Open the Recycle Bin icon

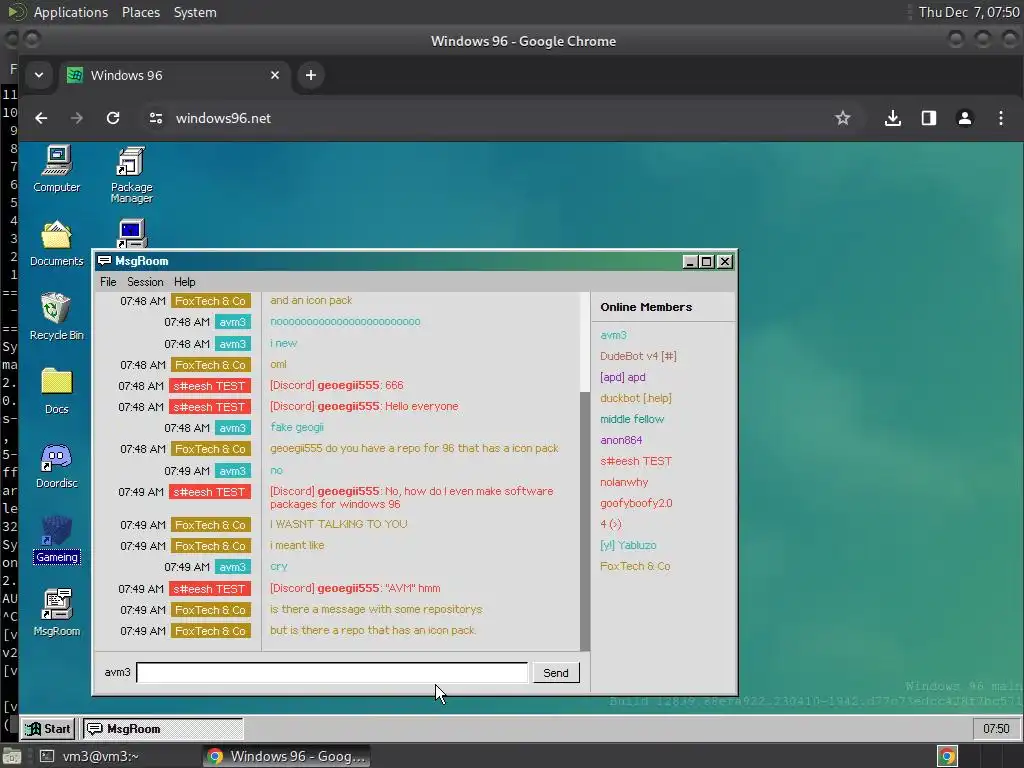[x=57, y=317]
